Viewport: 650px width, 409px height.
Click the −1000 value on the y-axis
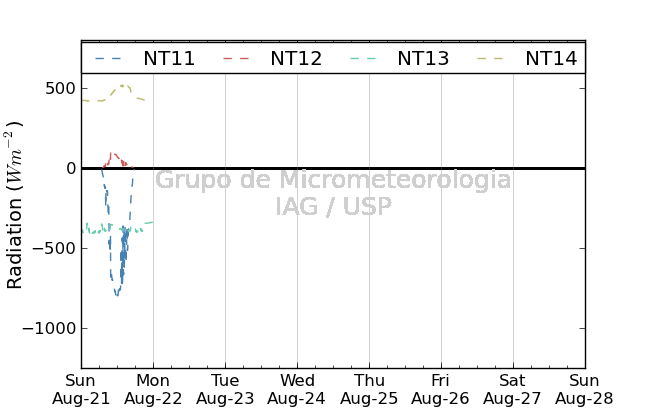(49, 328)
